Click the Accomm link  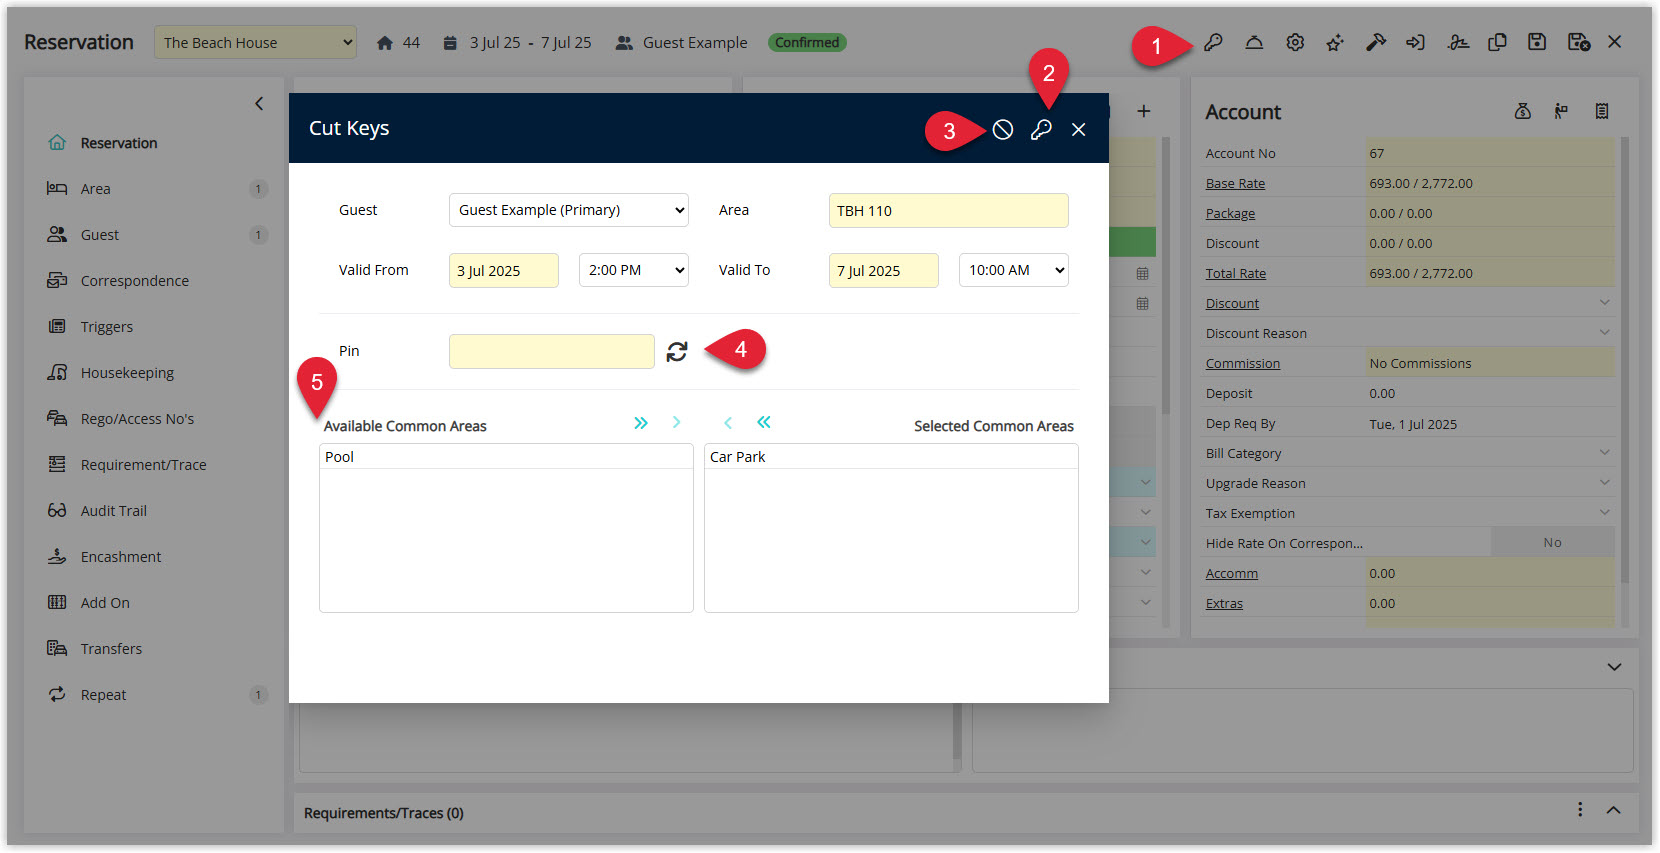[x=1232, y=573]
